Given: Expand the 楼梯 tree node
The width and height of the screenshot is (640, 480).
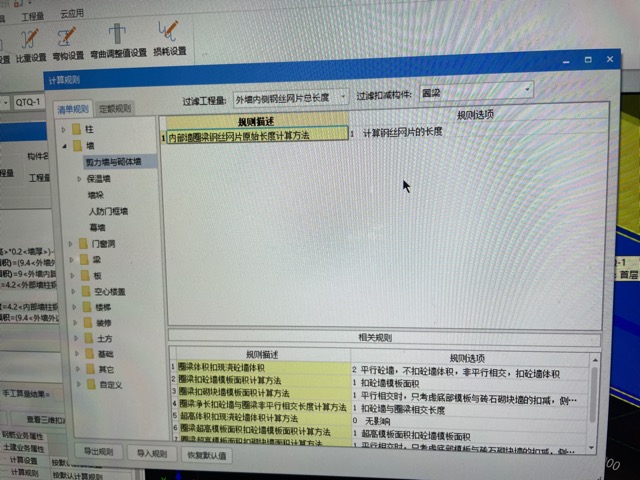Looking at the screenshot, I should pyautogui.click(x=75, y=307).
